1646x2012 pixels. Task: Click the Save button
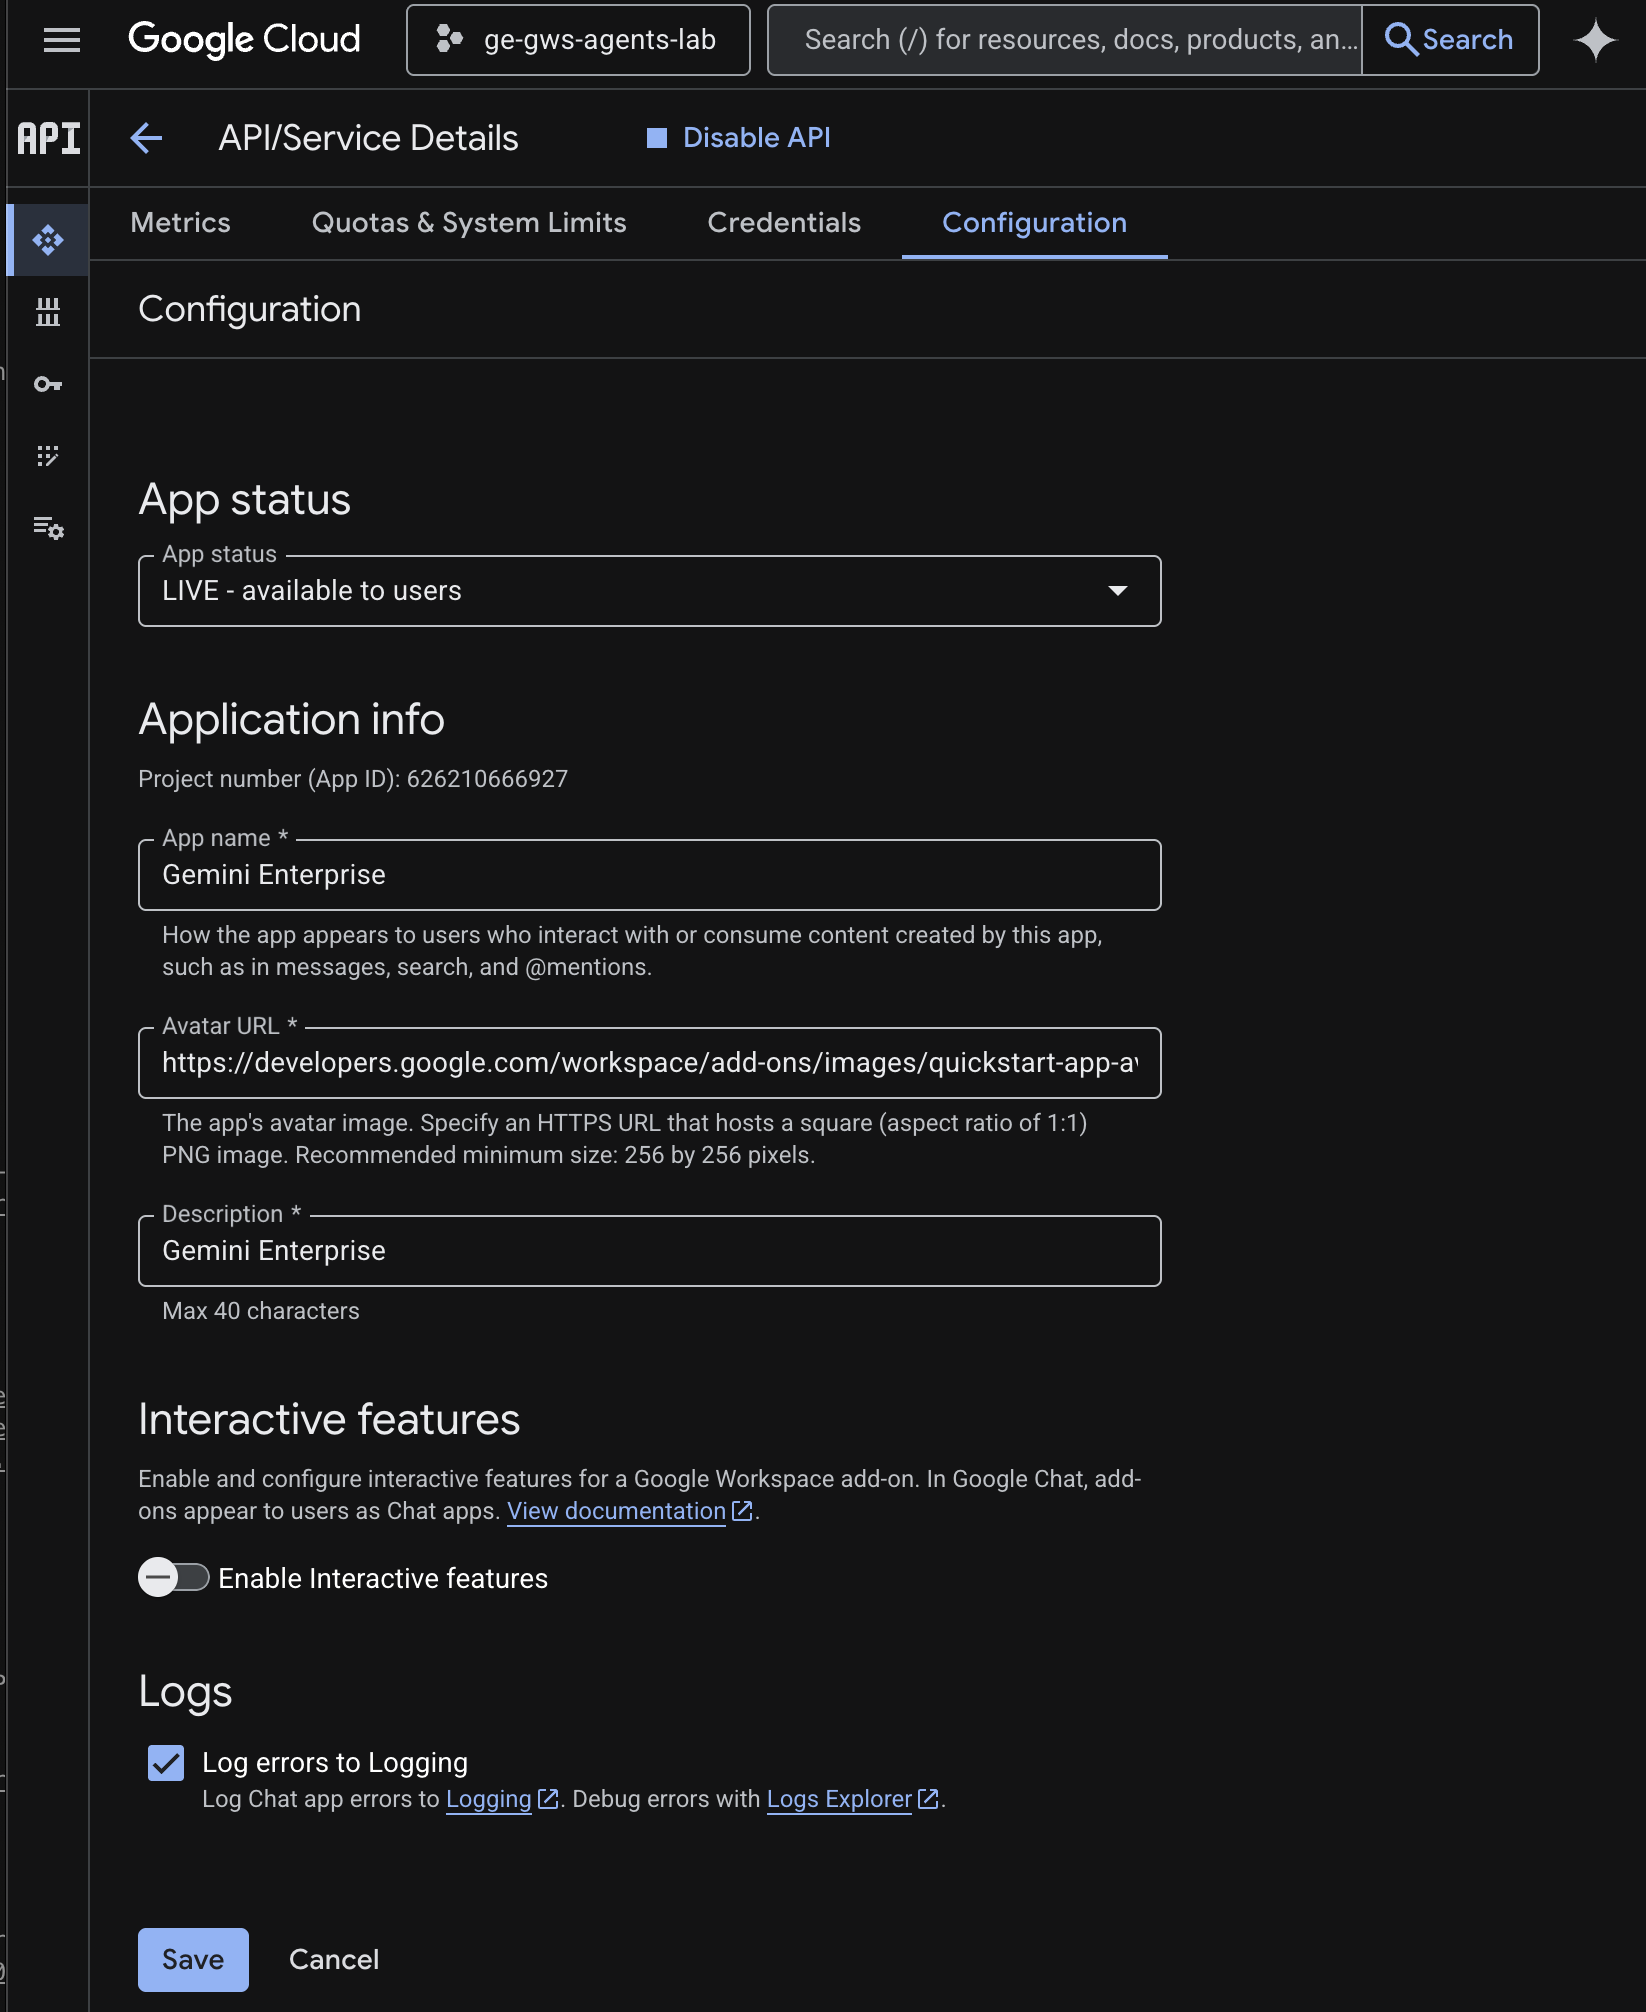tap(193, 1960)
